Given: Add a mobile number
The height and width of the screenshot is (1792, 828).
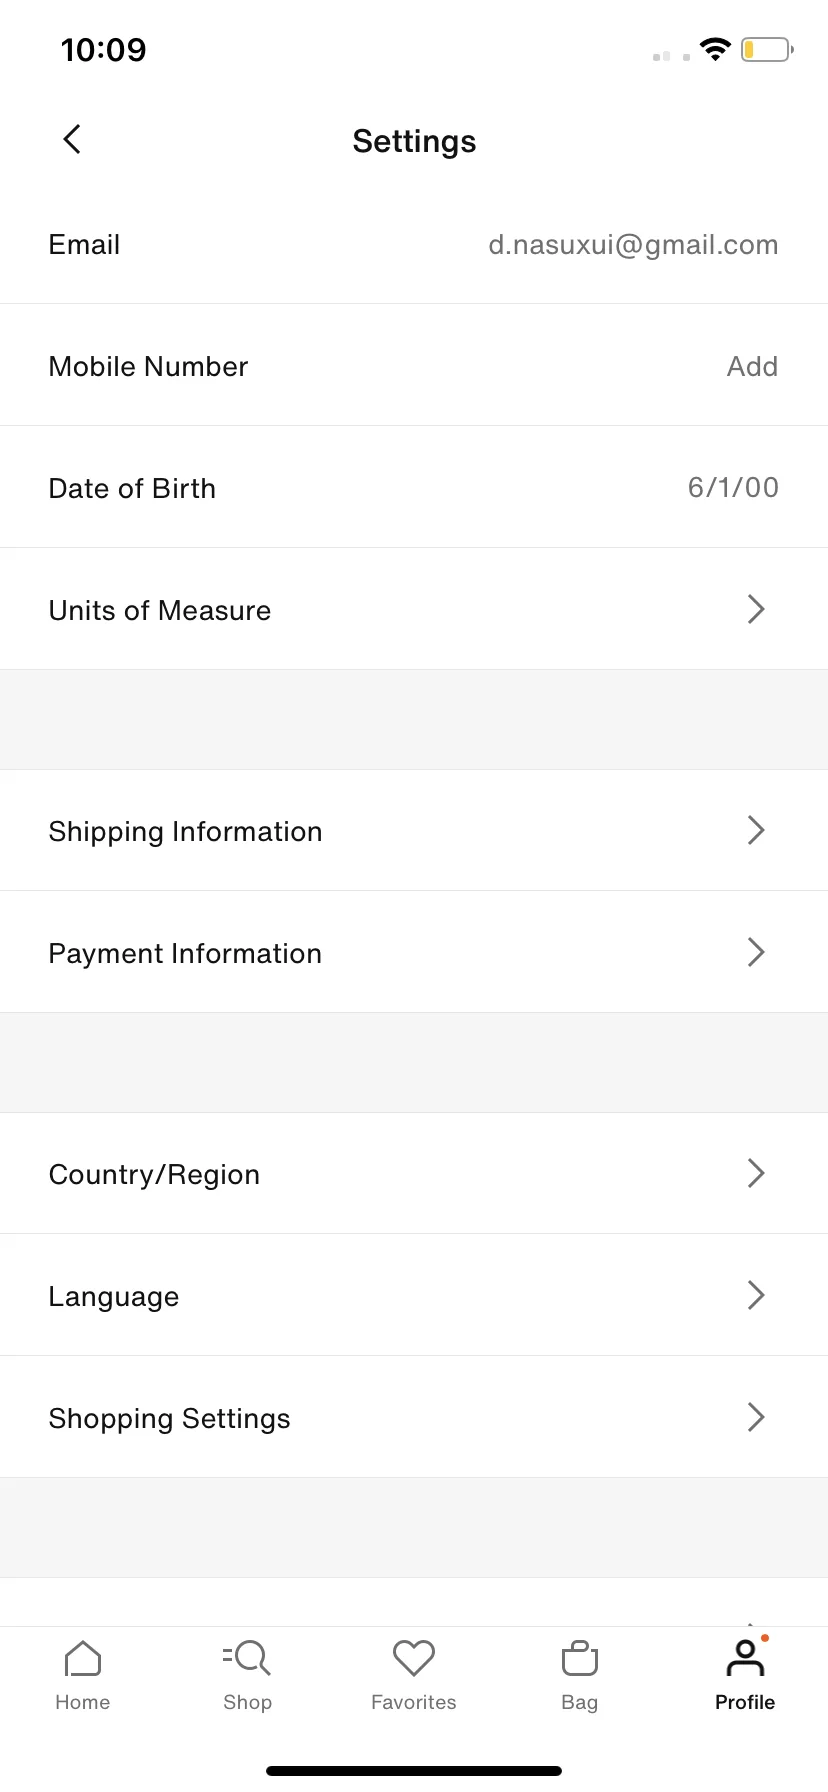Looking at the screenshot, I should coord(752,366).
